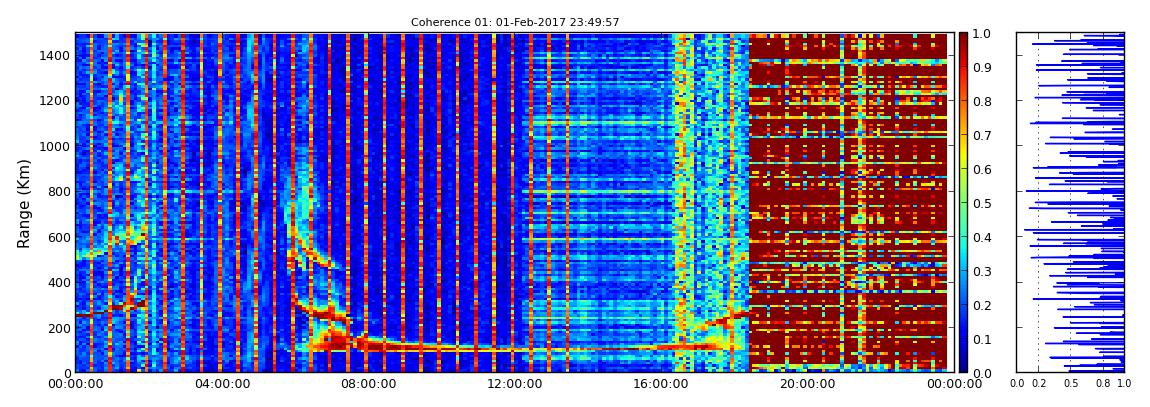Click the 200 range tick label

(59, 328)
